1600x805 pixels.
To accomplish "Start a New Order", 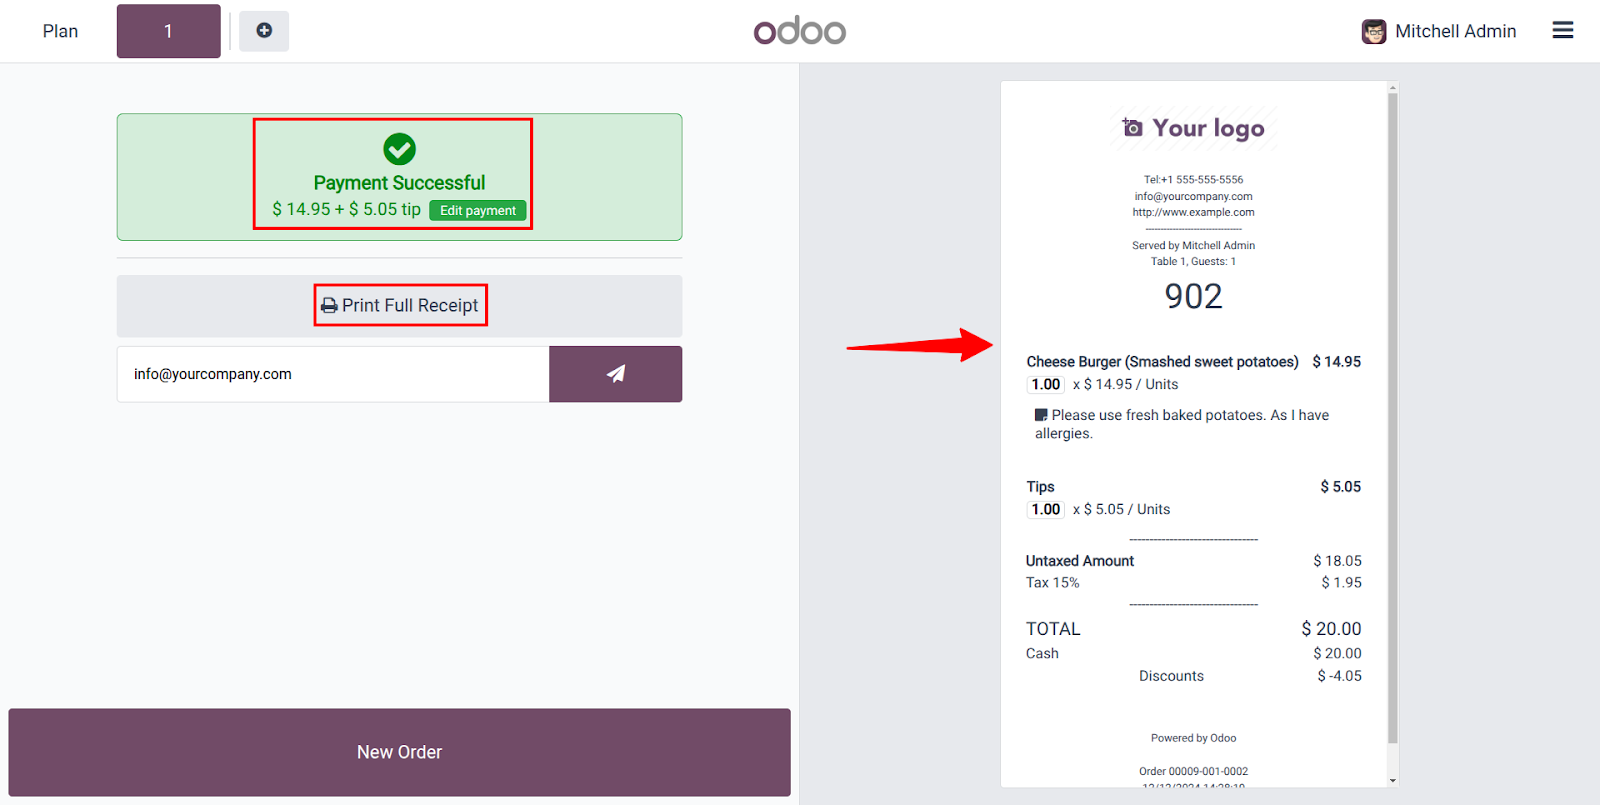I will [400, 752].
